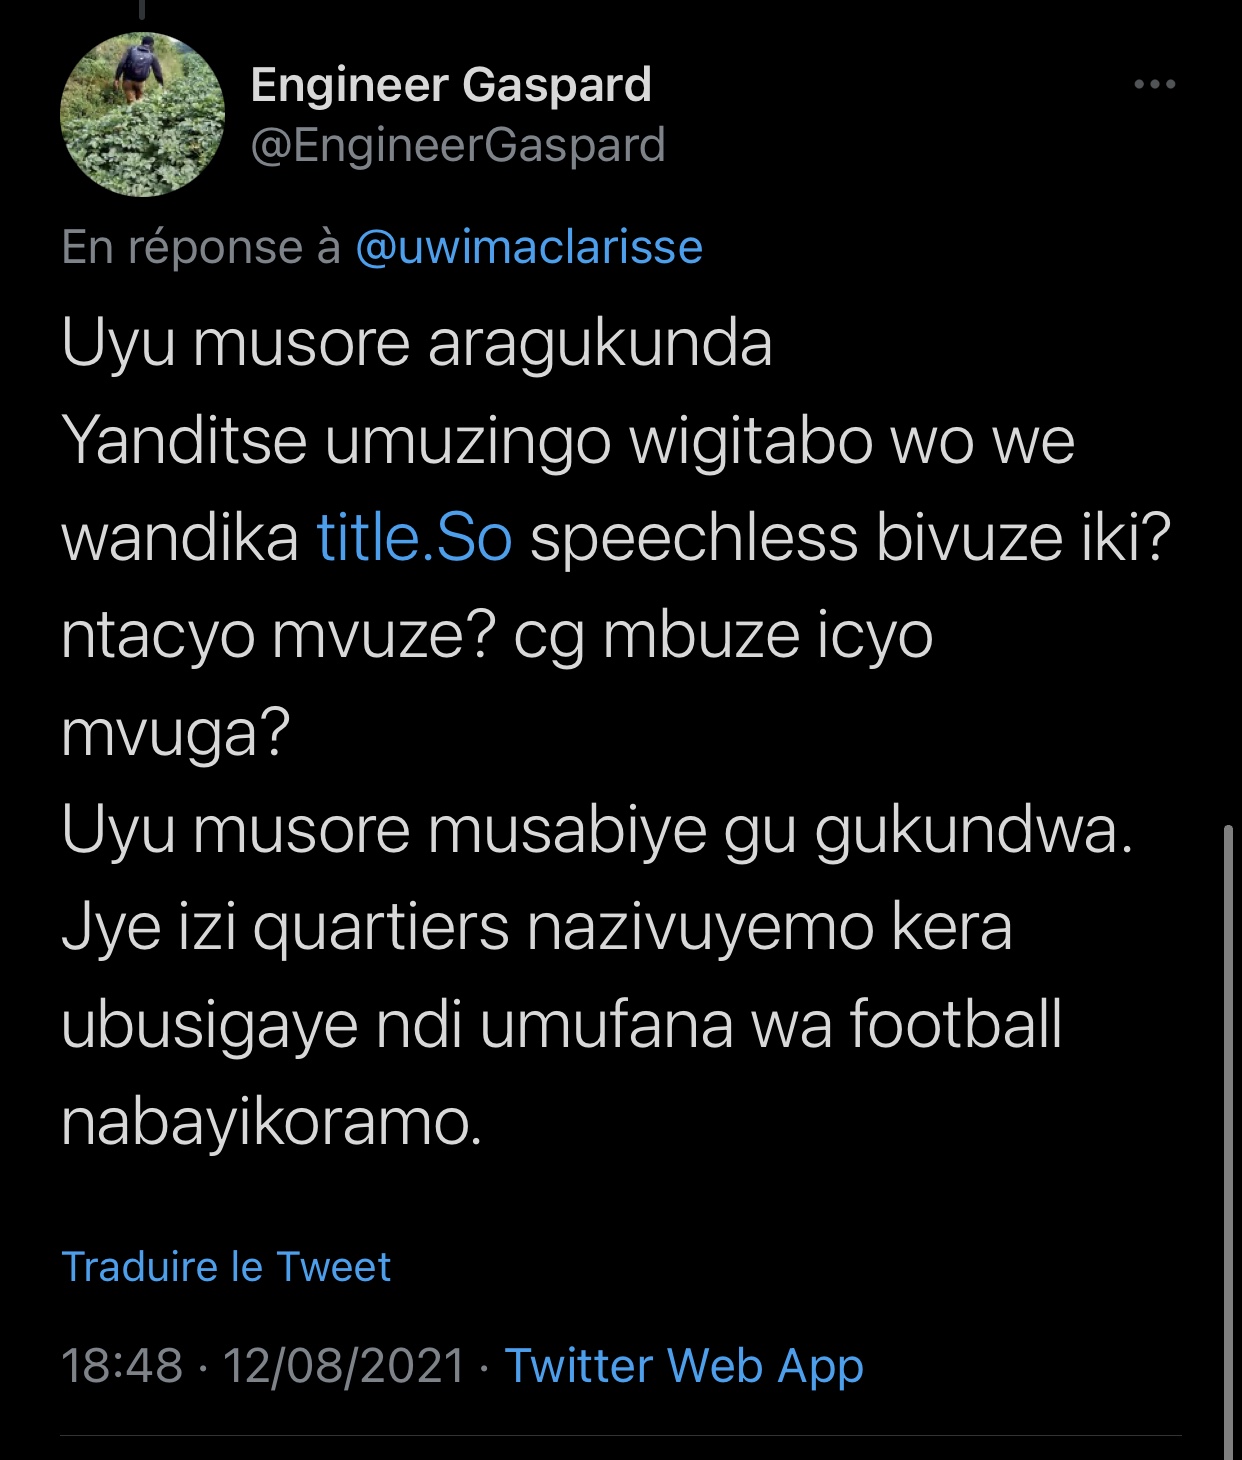1242x1460 pixels.
Task: Click the word "football" in the tweet
Action: 955,1026
